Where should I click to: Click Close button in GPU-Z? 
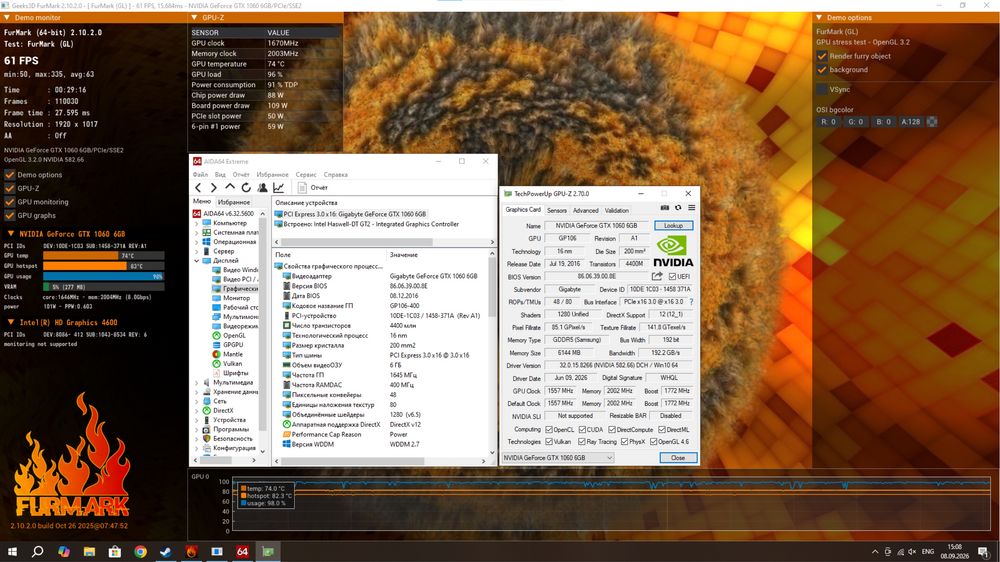pyautogui.click(x=678, y=458)
